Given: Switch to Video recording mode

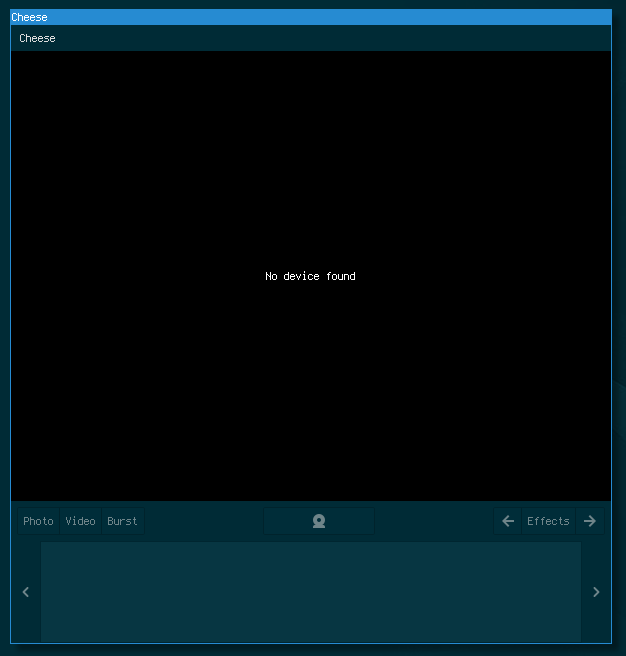Looking at the screenshot, I should pyautogui.click(x=80, y=521).
